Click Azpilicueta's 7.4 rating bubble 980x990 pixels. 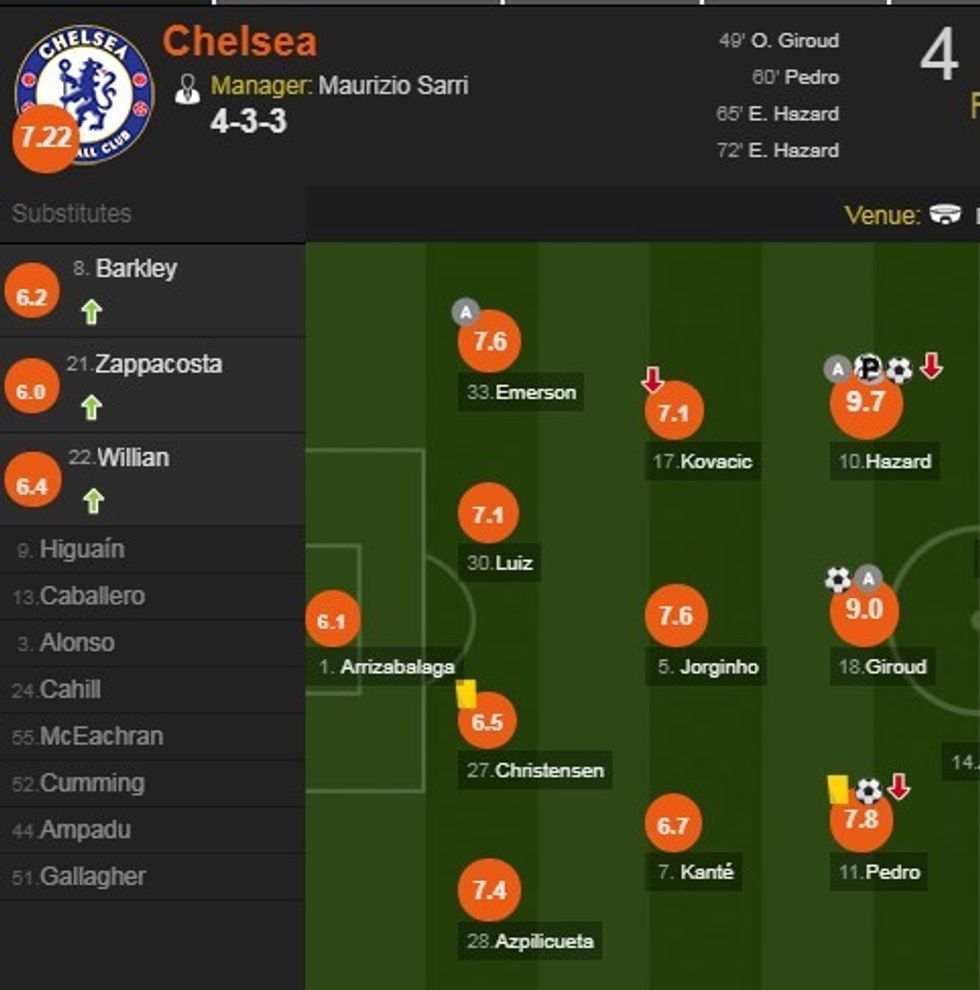[489, 890]
